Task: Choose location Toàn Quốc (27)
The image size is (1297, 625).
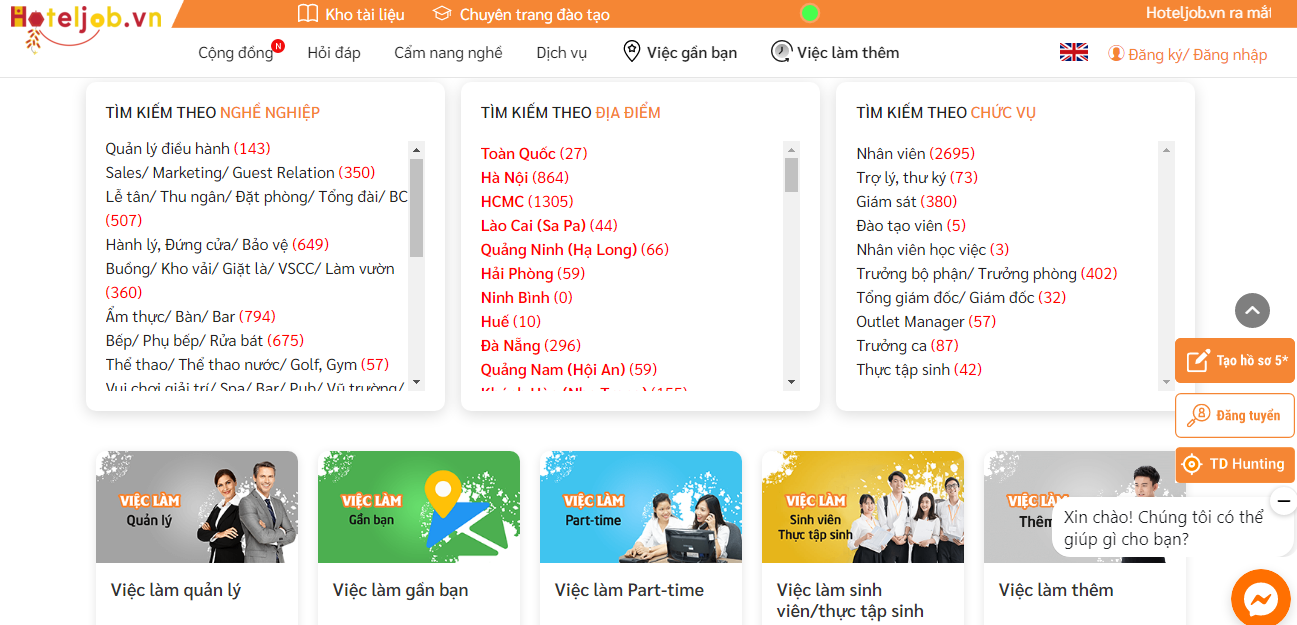Action: point(534,153)
